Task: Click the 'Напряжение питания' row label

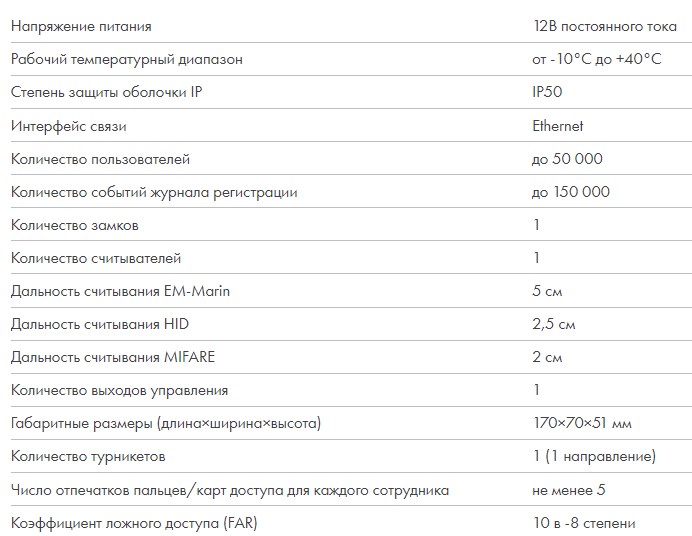Action: (81, 26)
